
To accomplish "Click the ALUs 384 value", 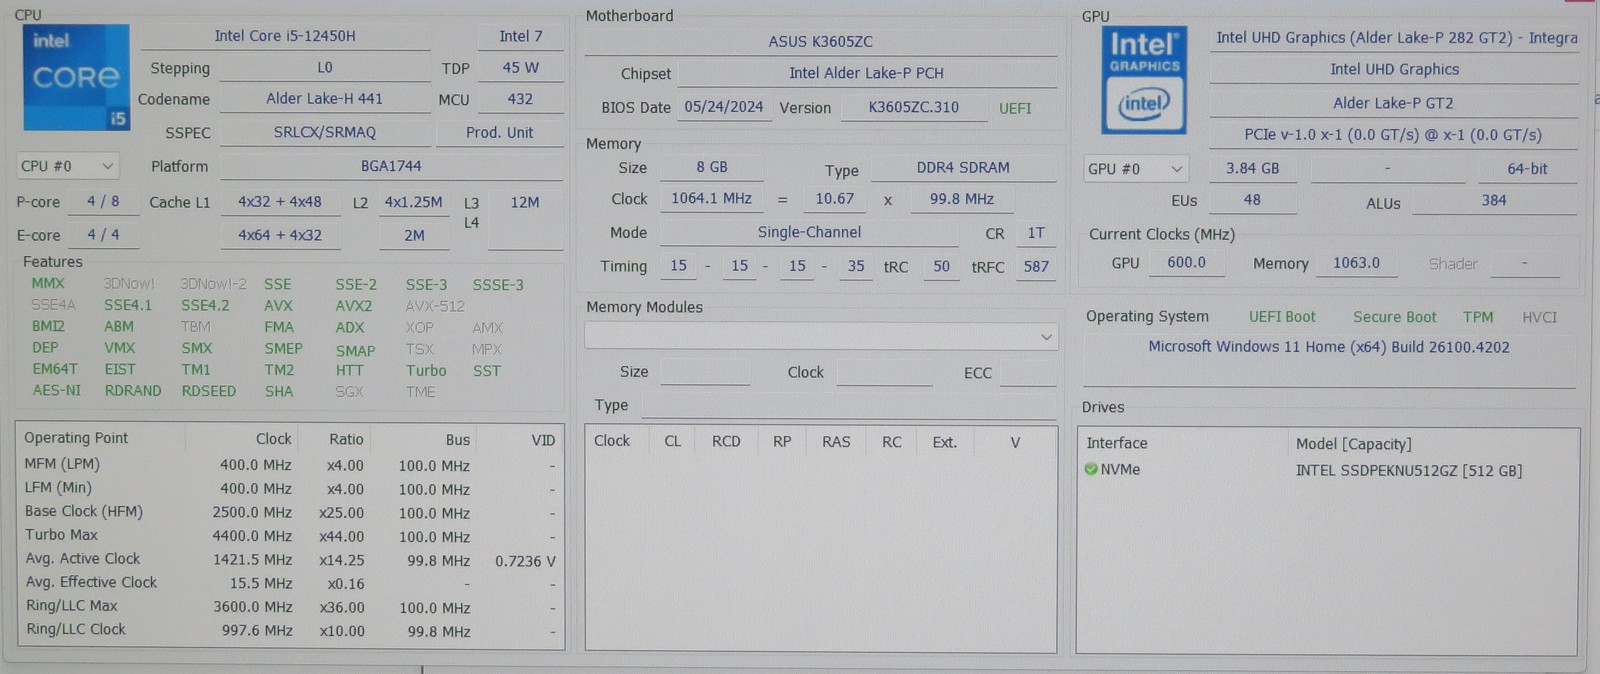I will pos(1494,200).
